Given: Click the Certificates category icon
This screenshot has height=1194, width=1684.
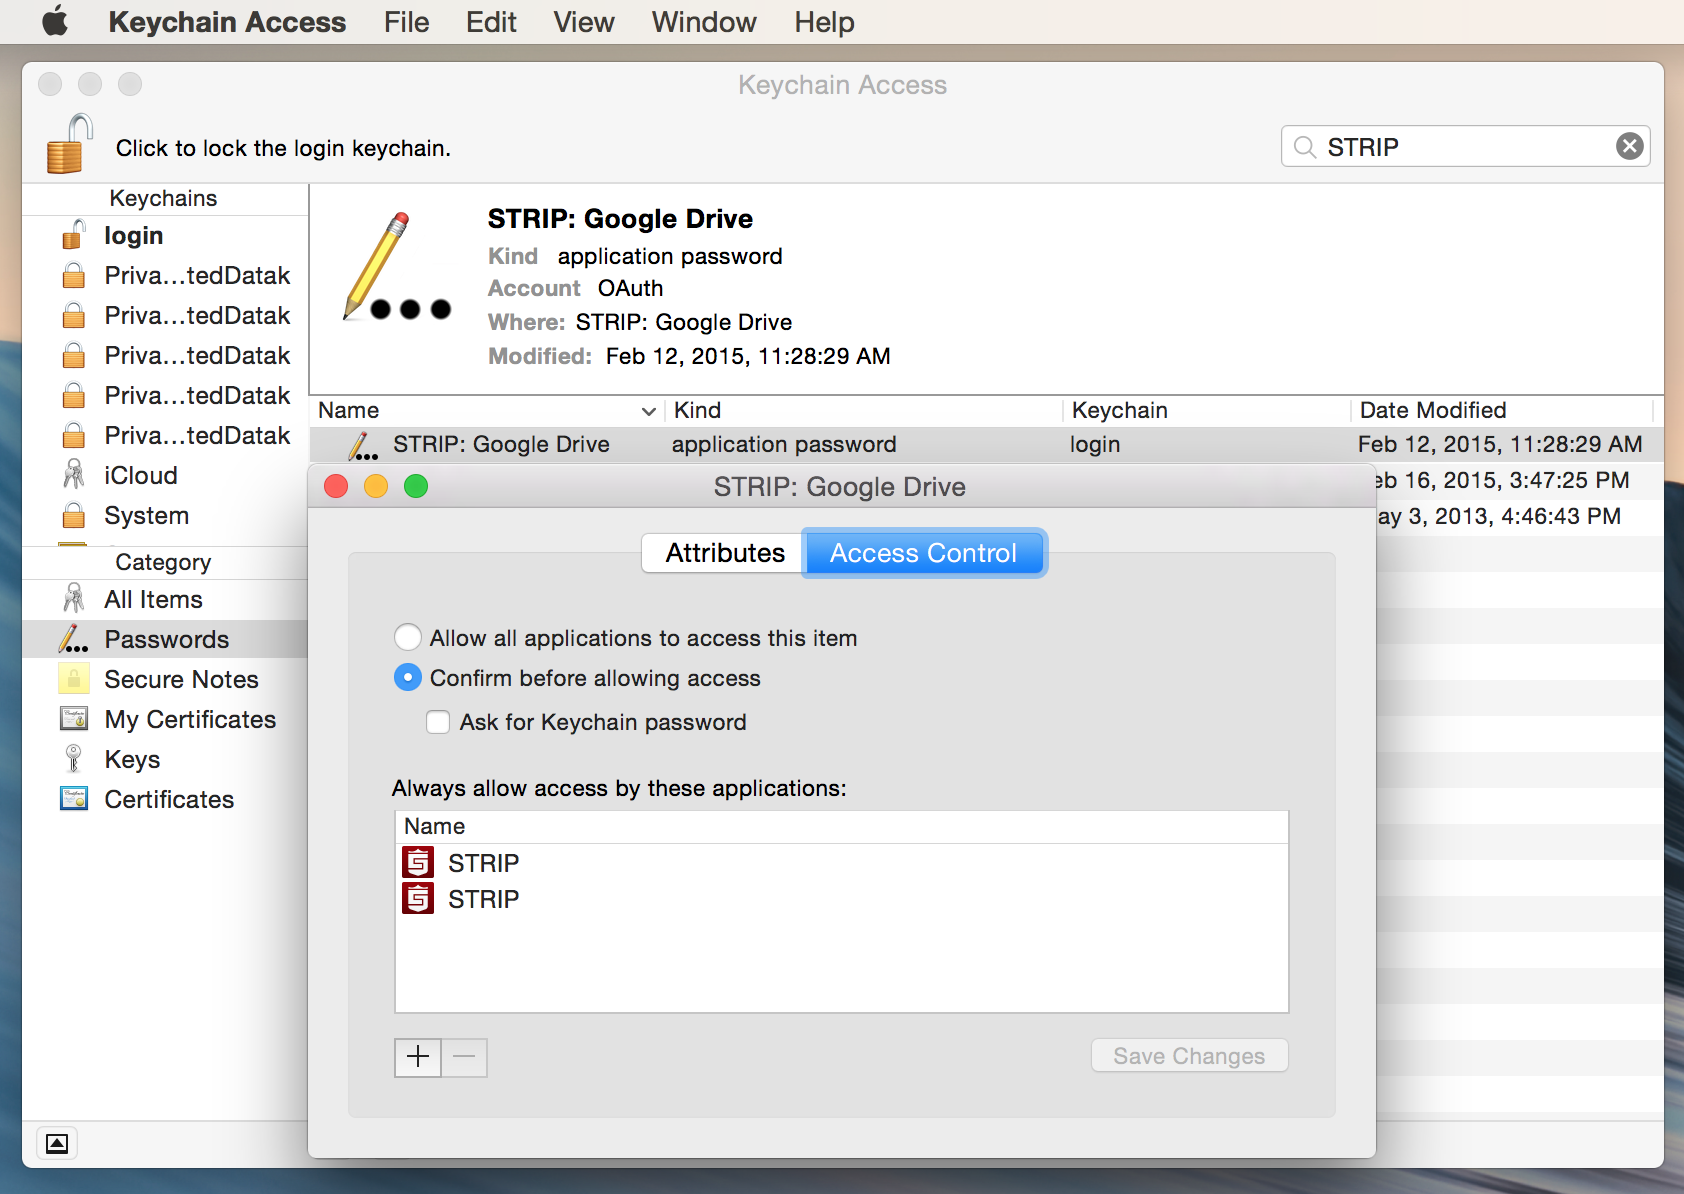Looking at the screenshot, I should (74, 799).
